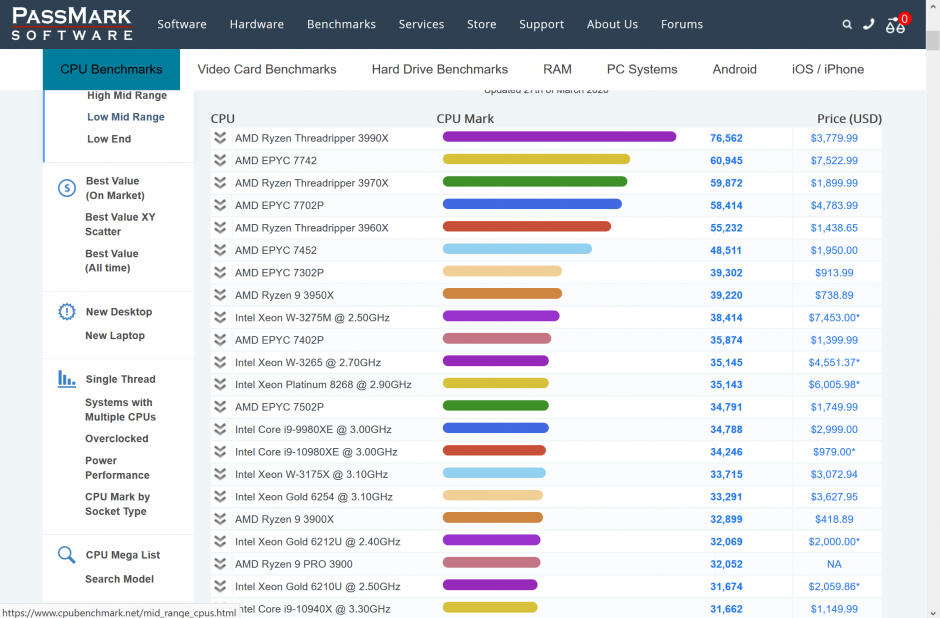Open the Low End sidebar link
Screen dimensions: 940x618
tap(109, 139)
